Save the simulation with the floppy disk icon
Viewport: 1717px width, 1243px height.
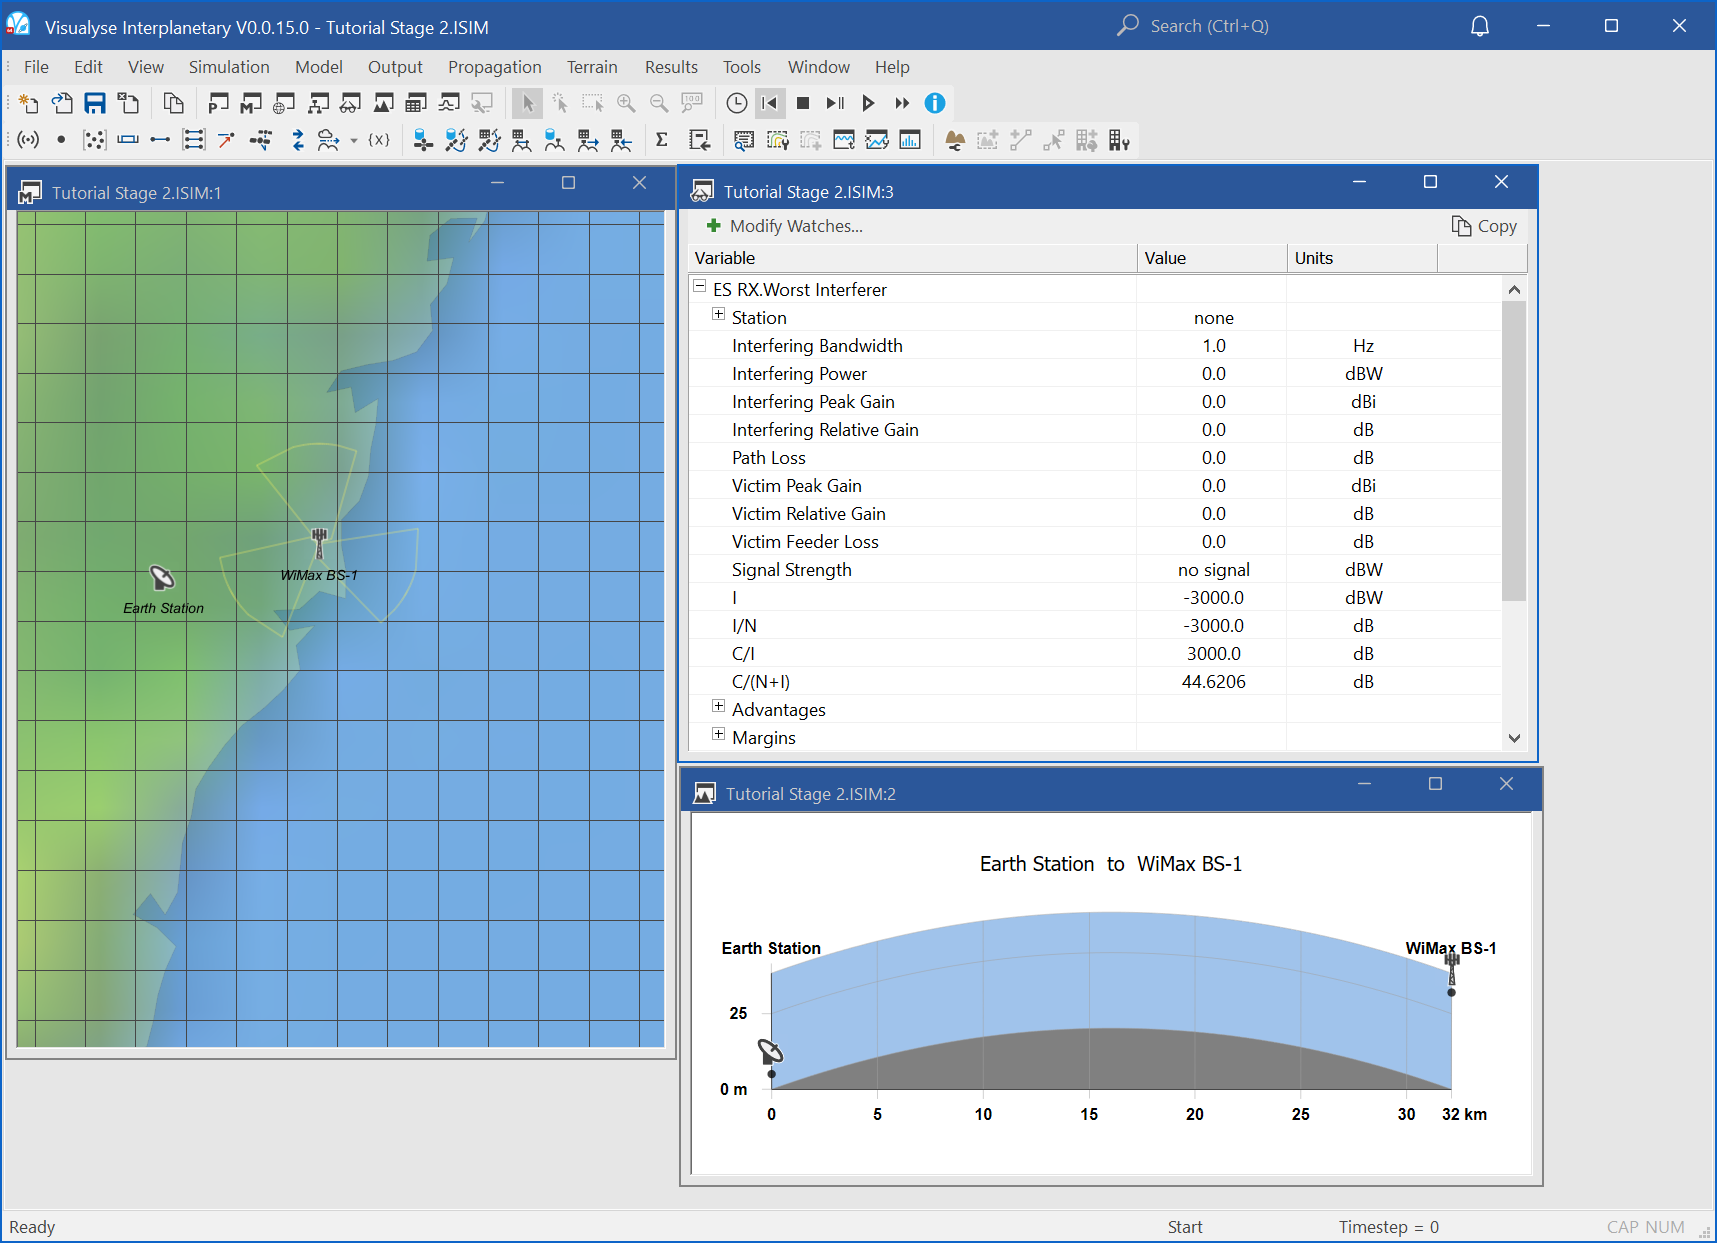(95, 103)
